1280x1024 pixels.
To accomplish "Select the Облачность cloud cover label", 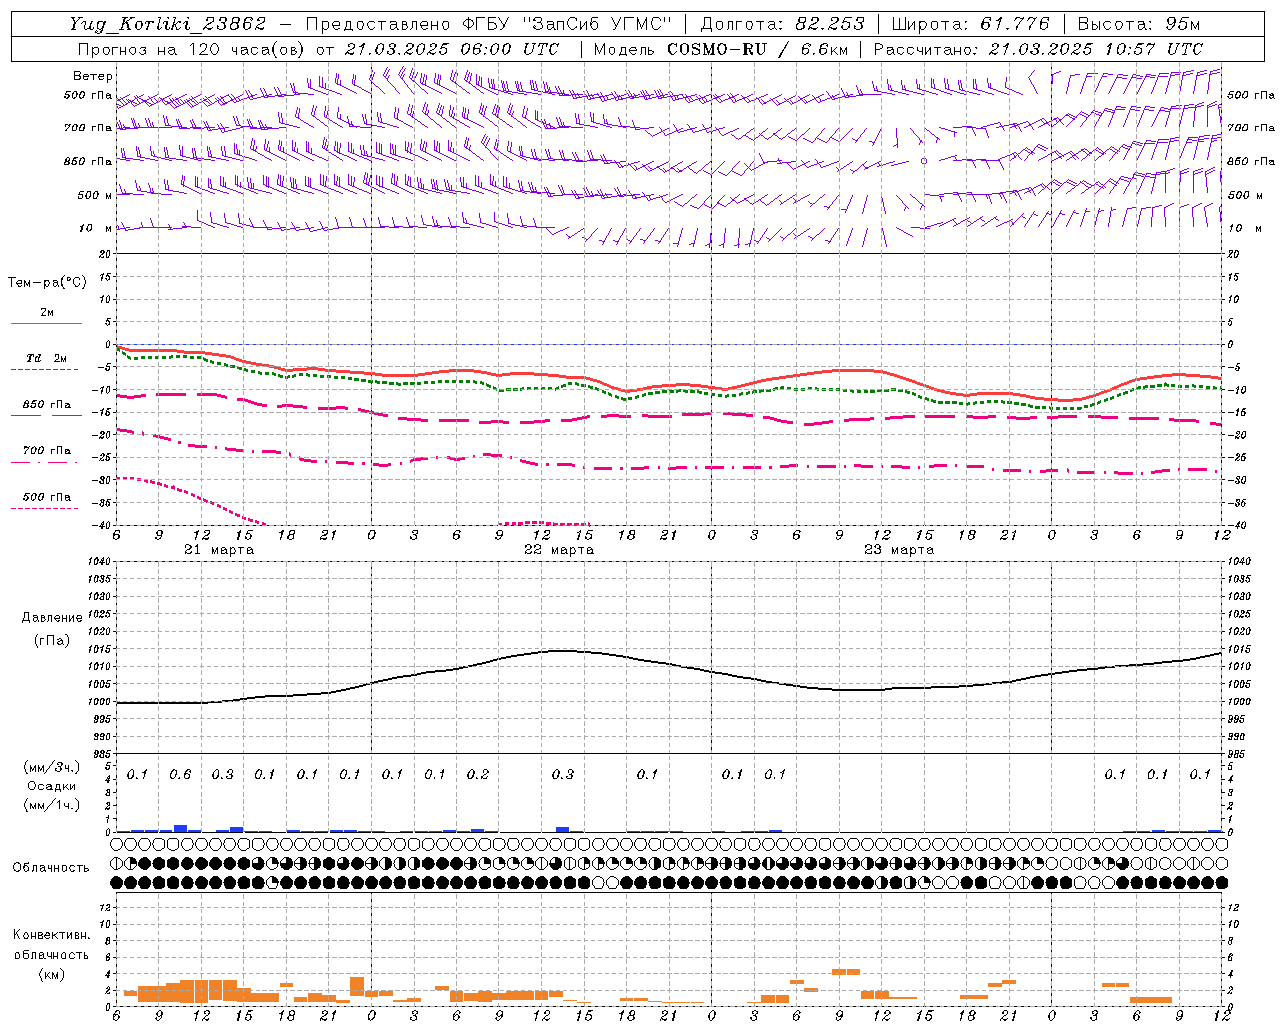I will coord(51,867).
